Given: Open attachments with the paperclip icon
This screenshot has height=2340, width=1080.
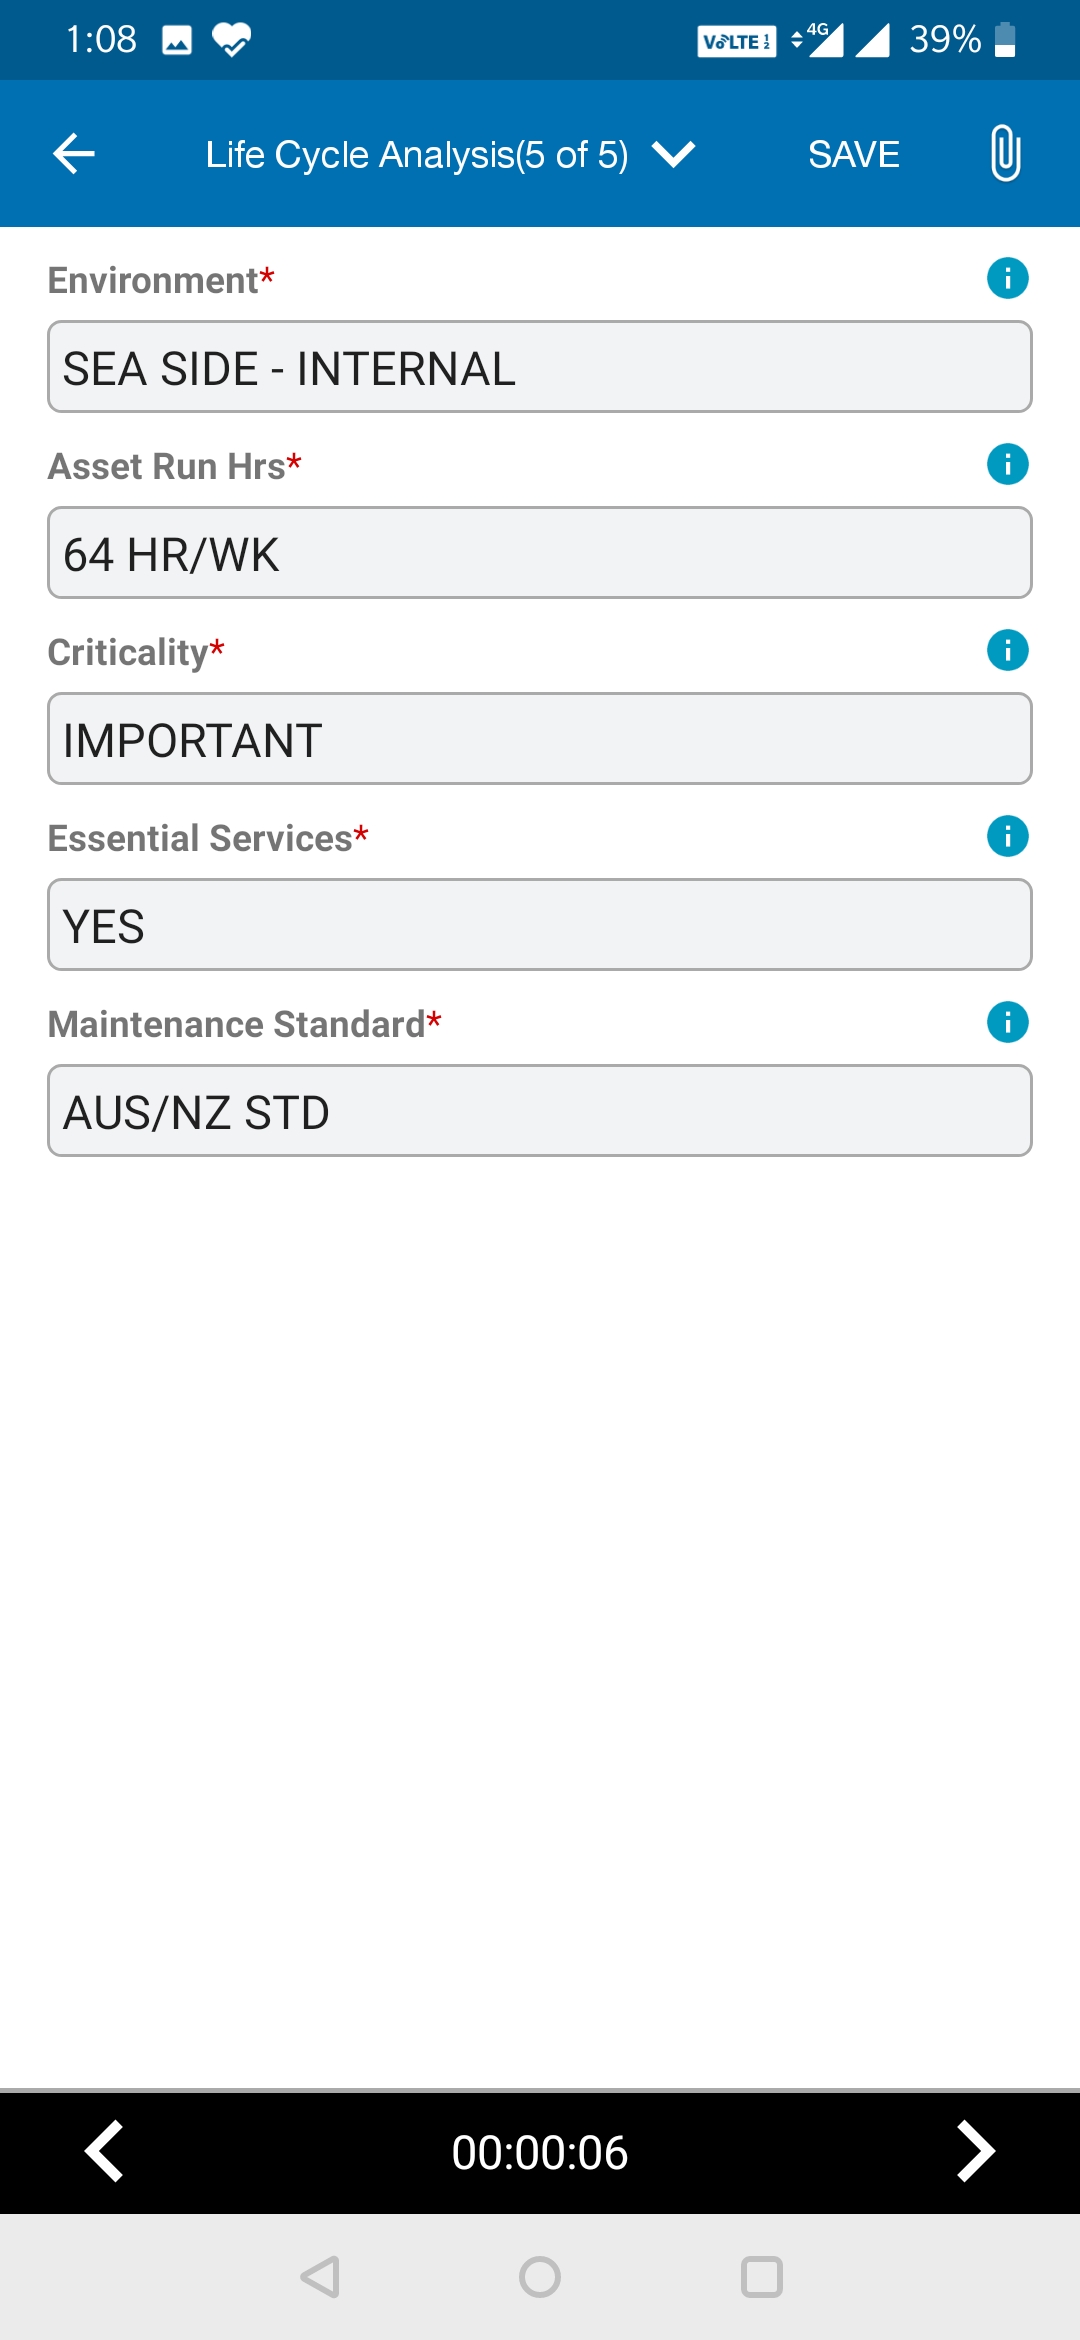Looking at the screenshot, I should point(1005,154).
